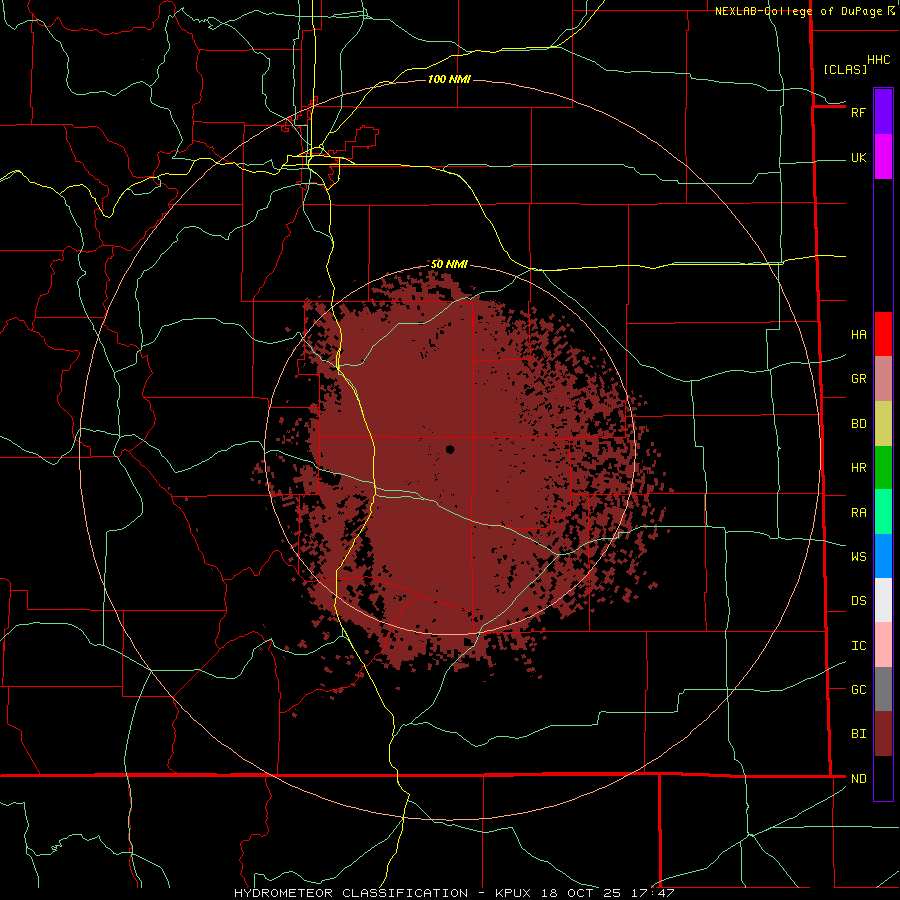Image resolution: width=900 pixels, height=900 pixels.
Task: Click the UK legend label
Action: click(x=858, y=157)
